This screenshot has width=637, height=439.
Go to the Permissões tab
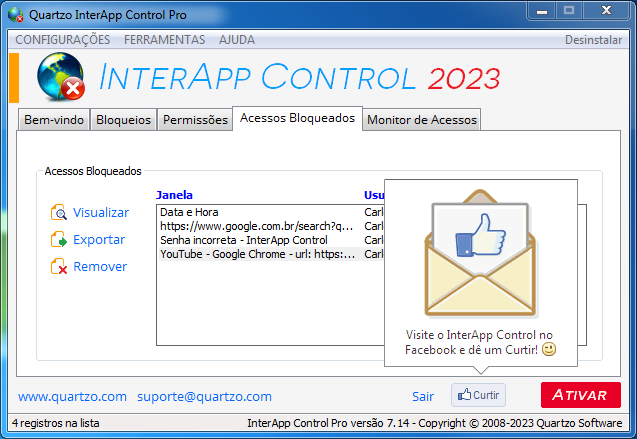(195, 120)
